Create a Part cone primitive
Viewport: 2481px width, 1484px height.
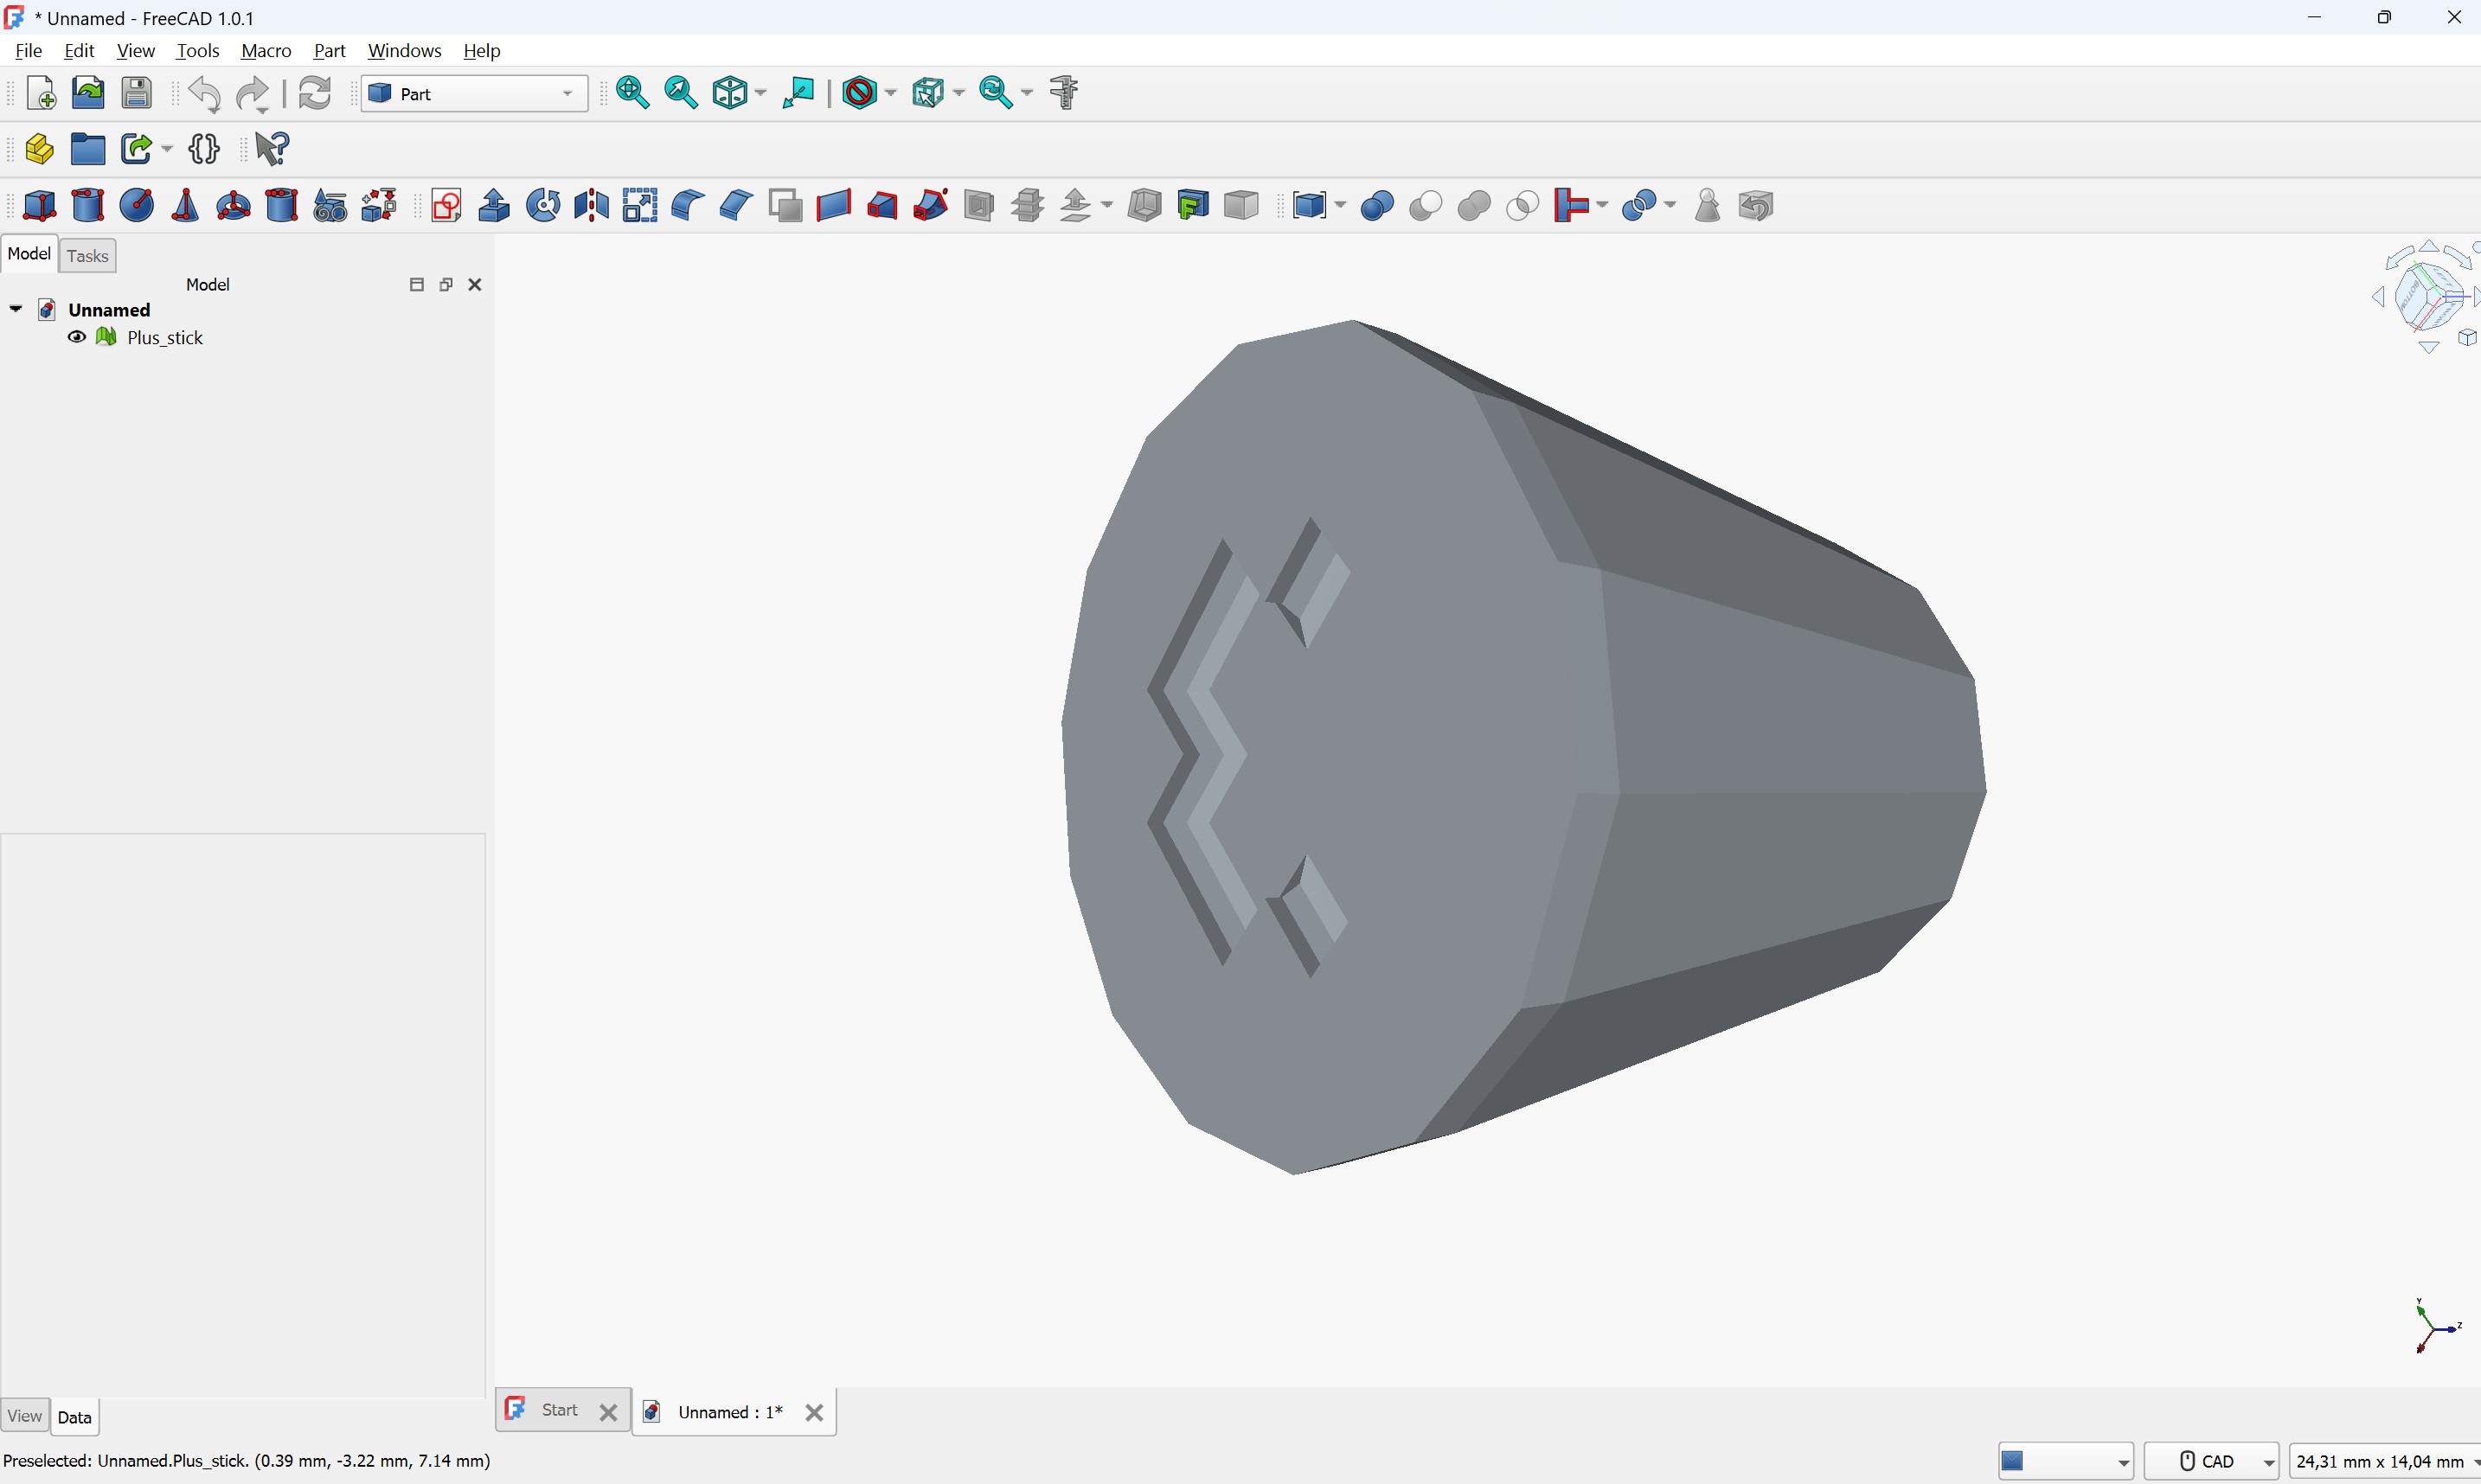[x=186, y=206]
